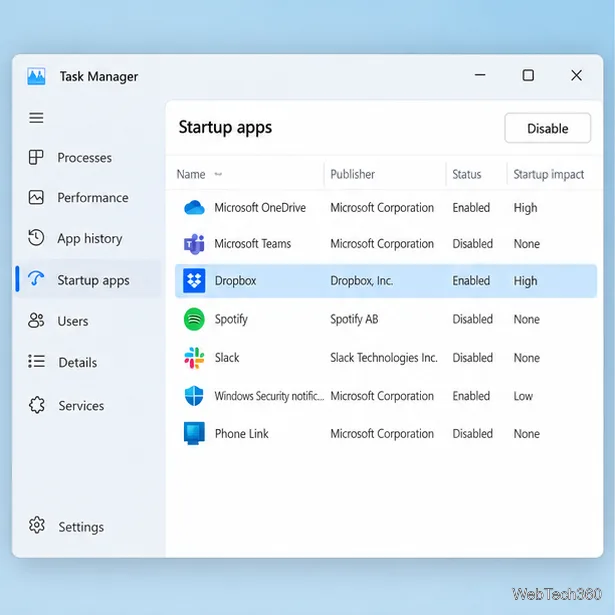Viewport: 615px width, 615px height.
Task: Click the Performance graph icon
Action: pyautogui.click(x=36, y=197)
